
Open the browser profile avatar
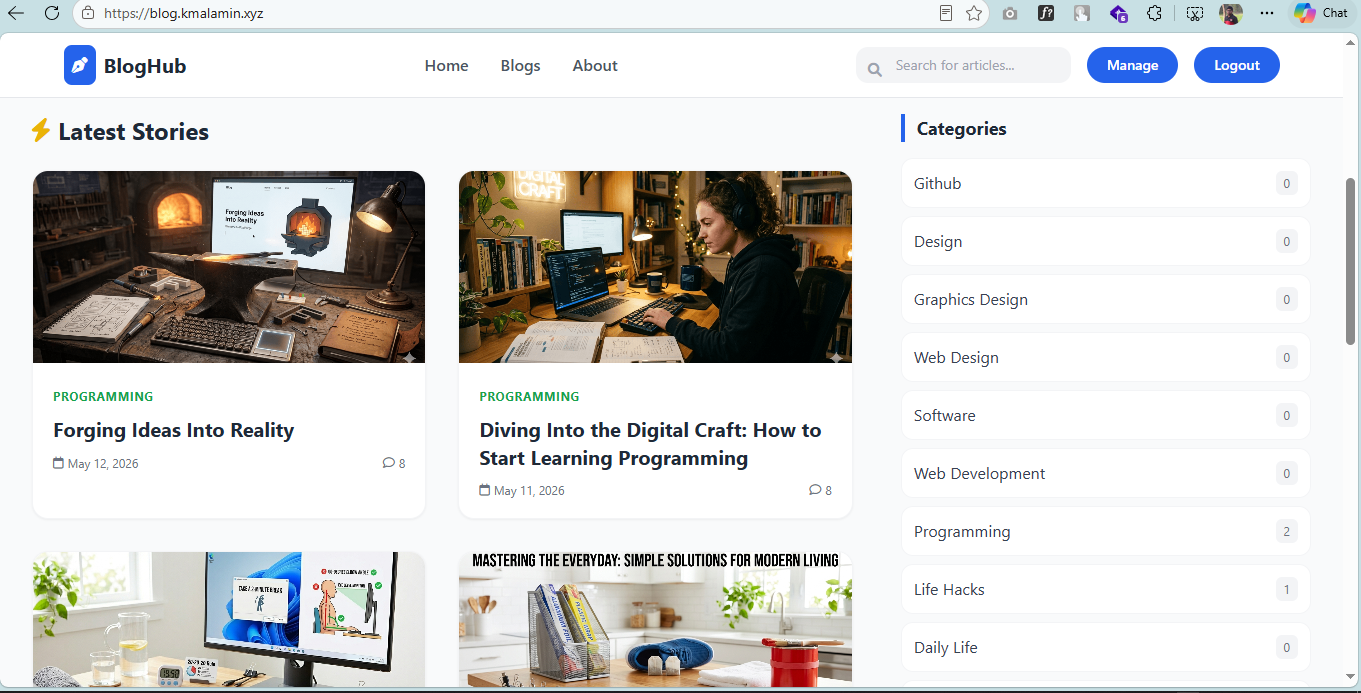pos(1231,13)
